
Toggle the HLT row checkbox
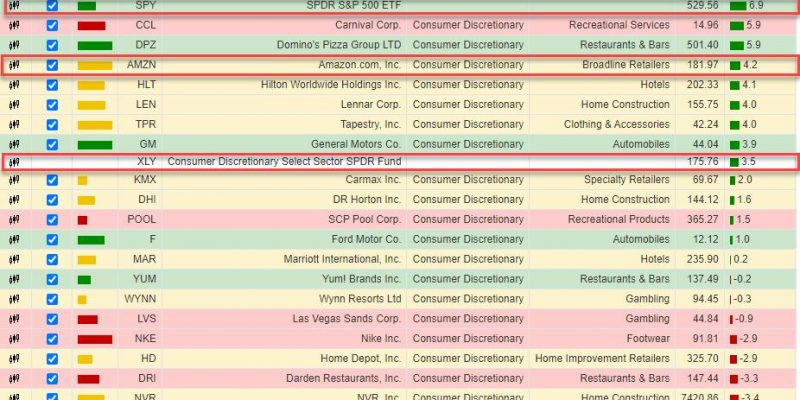click(52, 85)
